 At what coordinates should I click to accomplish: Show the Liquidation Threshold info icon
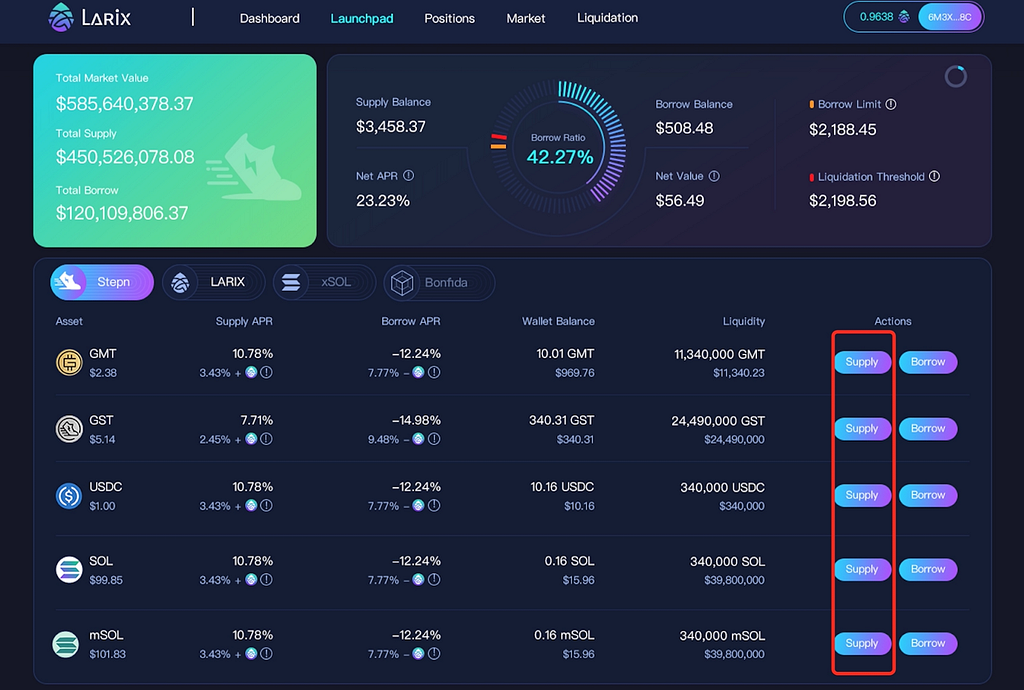(x=935, y=176)
